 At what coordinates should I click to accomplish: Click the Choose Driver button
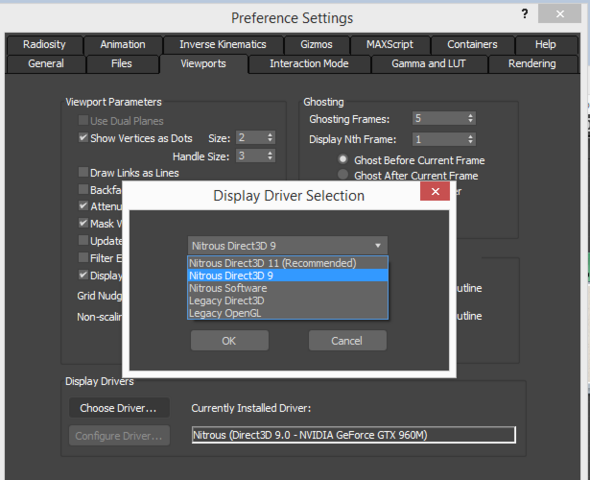click(x=119, y=408)
